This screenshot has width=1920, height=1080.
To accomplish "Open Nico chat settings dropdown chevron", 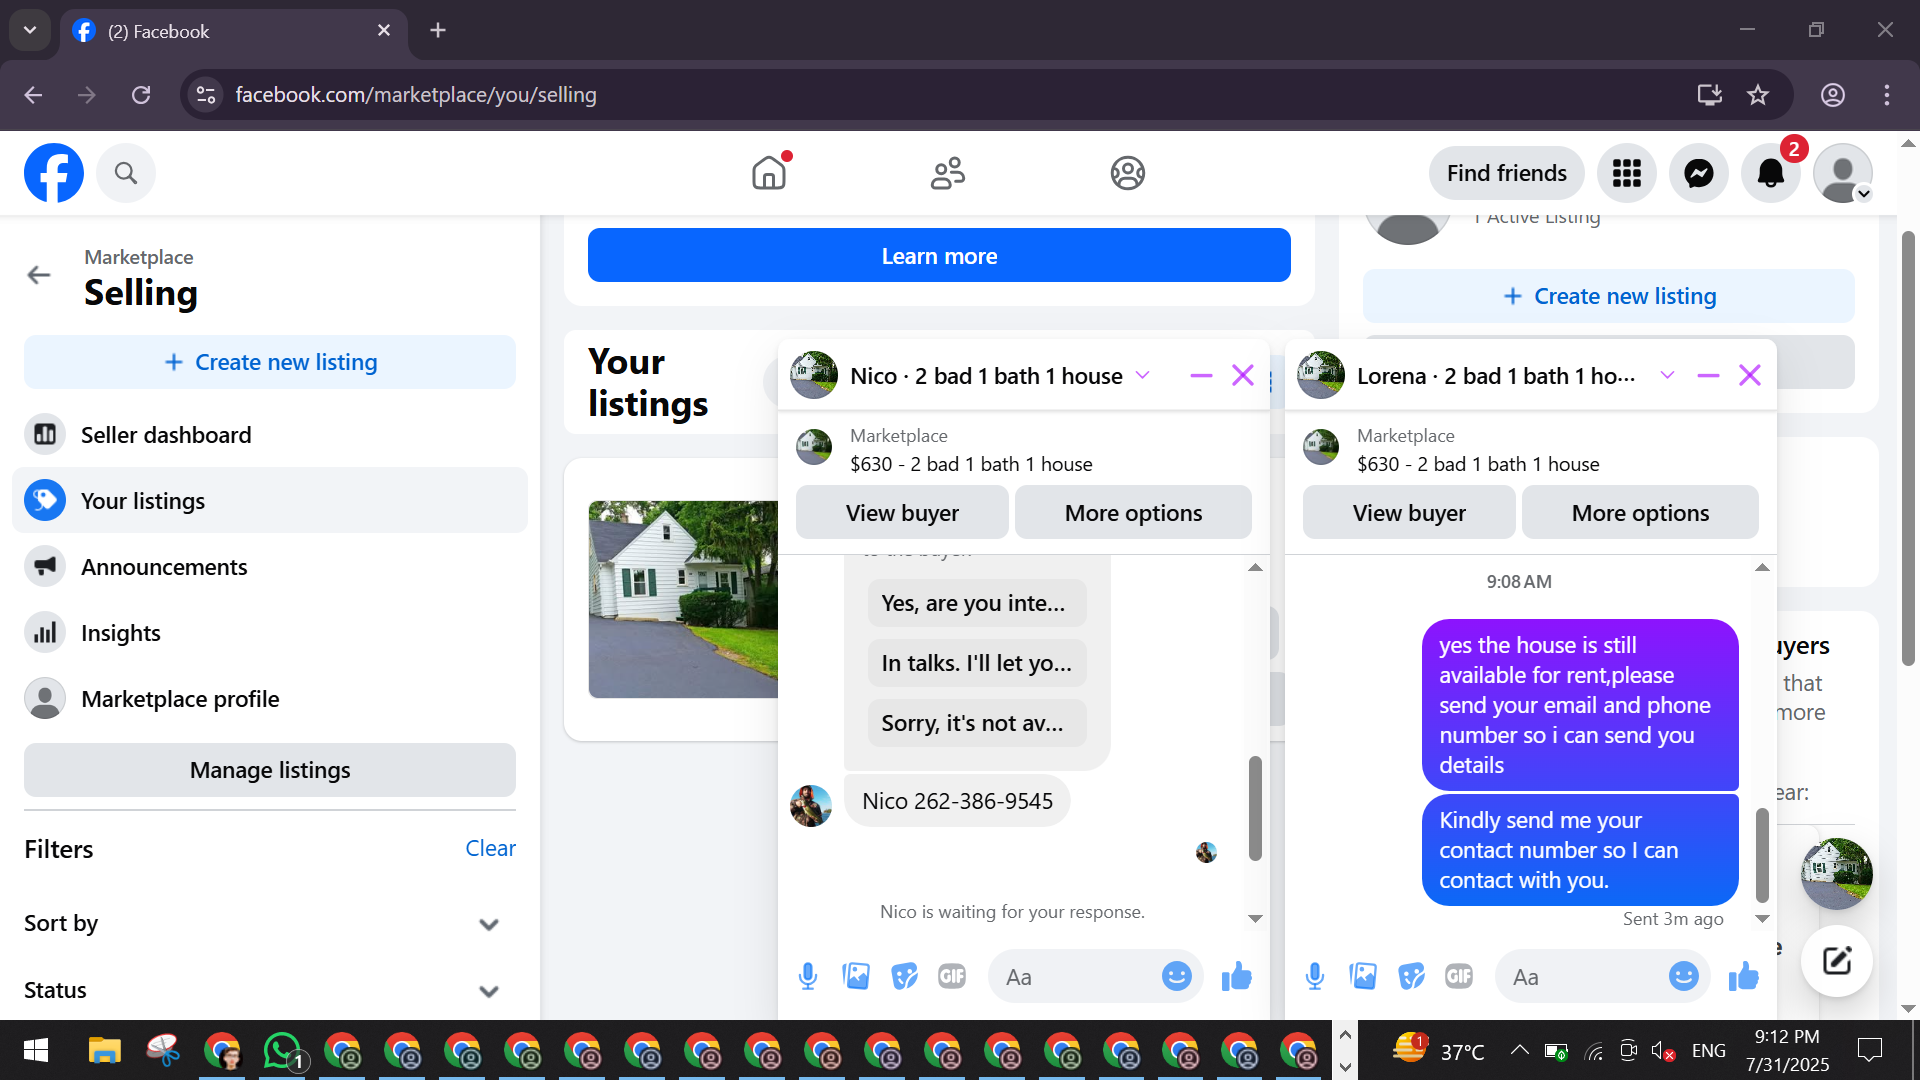I will [1143, 376].
